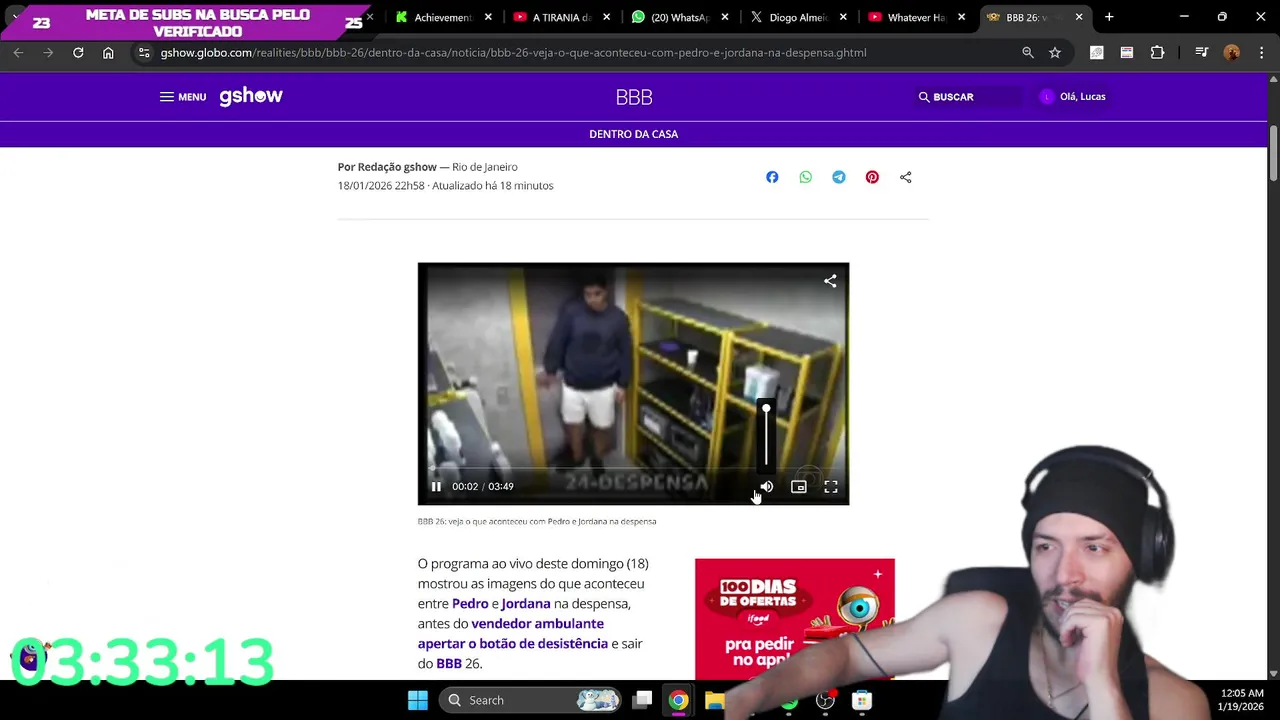Open Task View on taskbar
Viewport: 1280px width, 720px height.
tap(643, 700)
